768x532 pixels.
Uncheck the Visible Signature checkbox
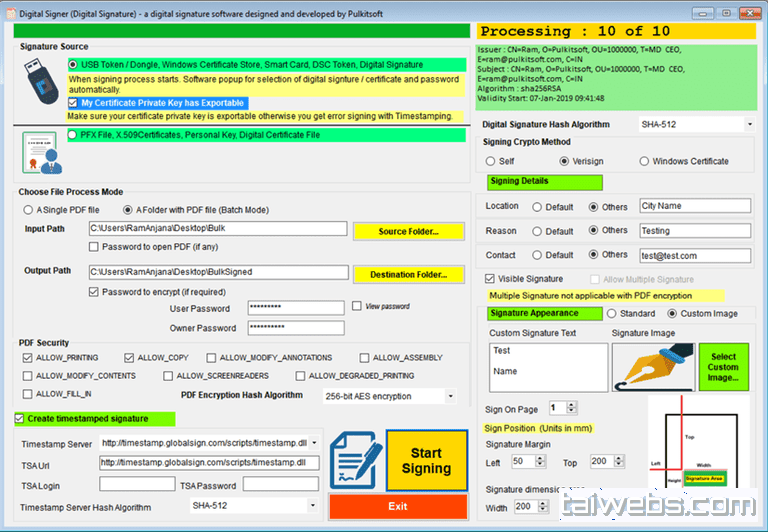tap(490, 279)
